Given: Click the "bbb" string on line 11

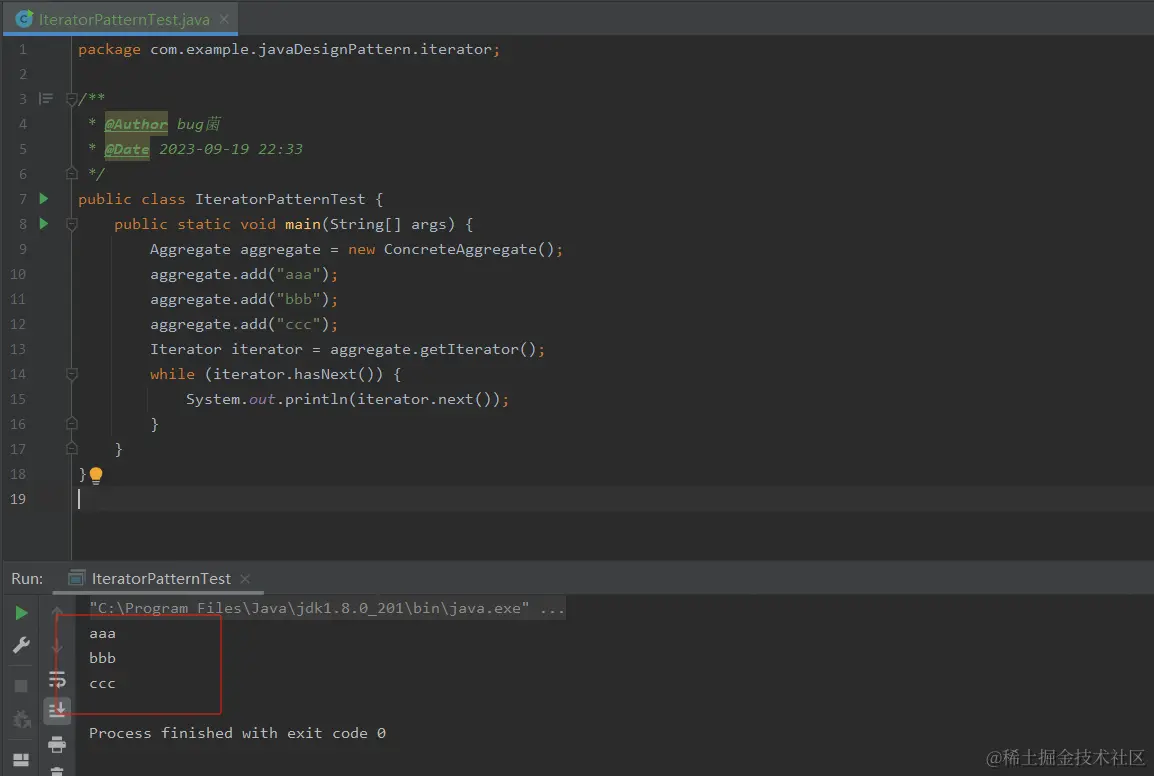Looking at the screenshot, I should [298, 299].
